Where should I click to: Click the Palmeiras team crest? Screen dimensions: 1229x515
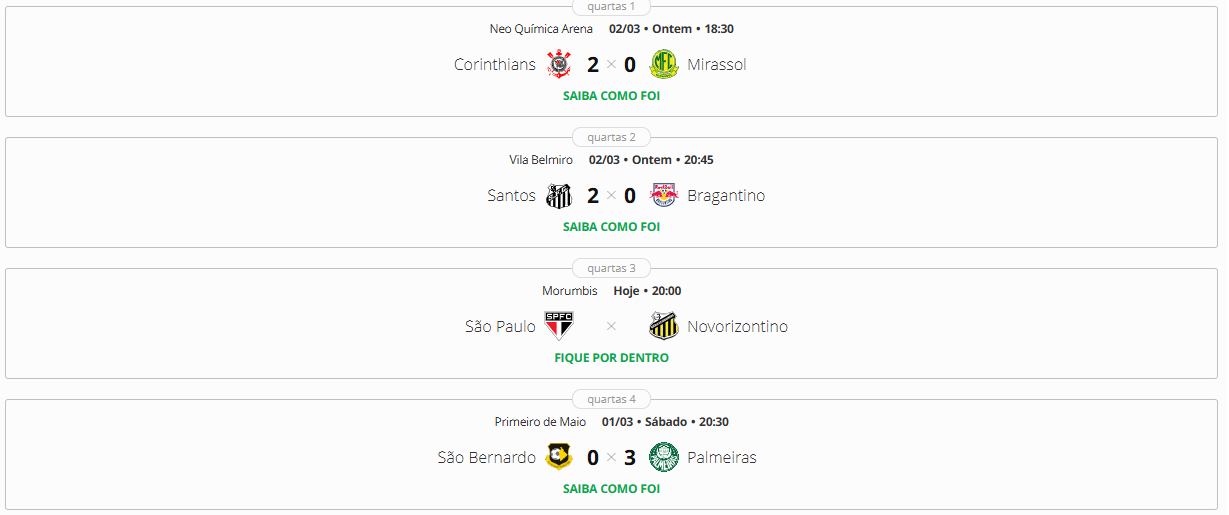(663, 458)
